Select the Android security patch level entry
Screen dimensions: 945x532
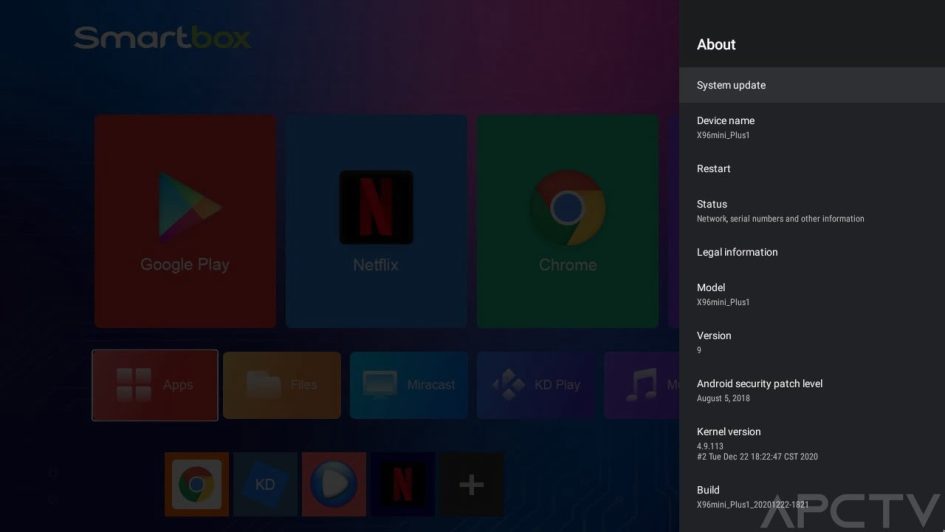click(811, 390)
